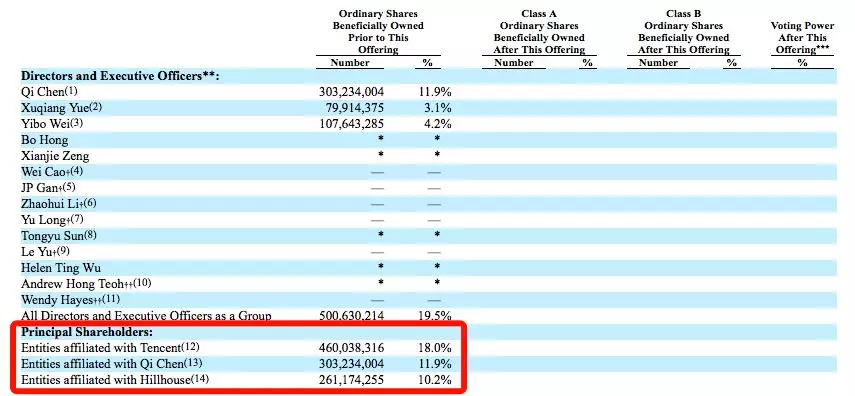The width and height of the screenshot is (855, 396).
Task: Click the group total 500,630,214 value
Action: (x=351, y=316)
